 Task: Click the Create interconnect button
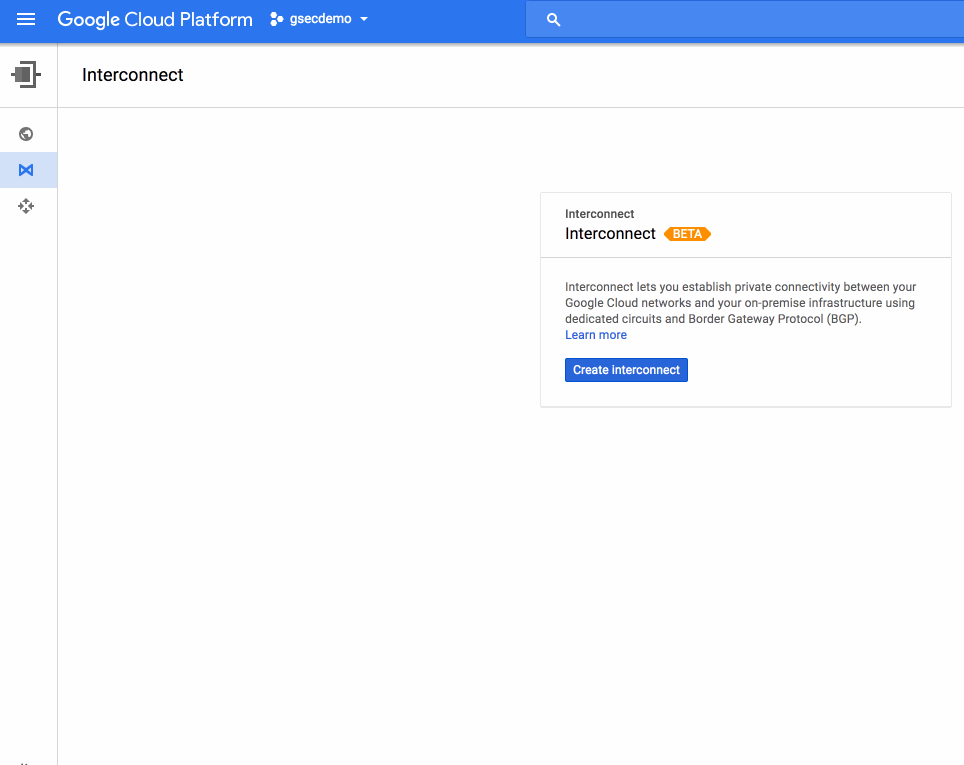click(x=626, y=370)
